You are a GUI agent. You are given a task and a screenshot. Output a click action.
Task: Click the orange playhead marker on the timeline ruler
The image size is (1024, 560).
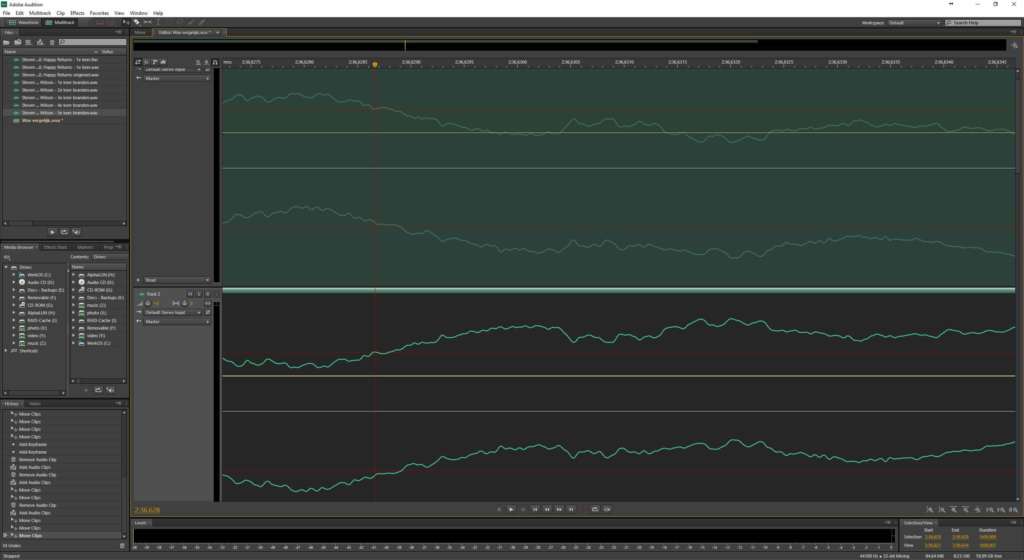(x=375, y=64)
